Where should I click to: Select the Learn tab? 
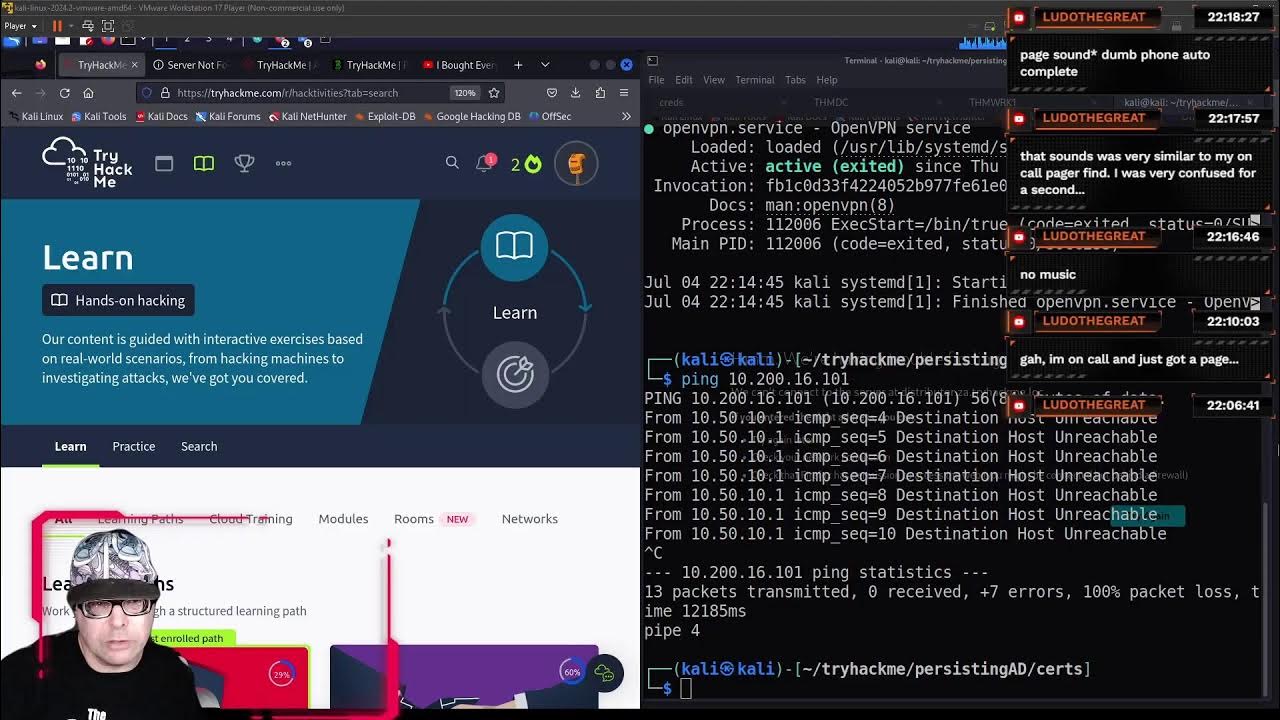tap(70, 446)
